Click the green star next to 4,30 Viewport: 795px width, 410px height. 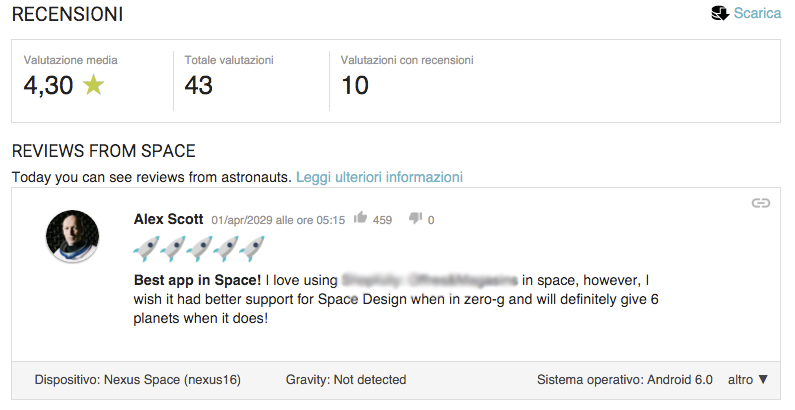coord(94,86)
